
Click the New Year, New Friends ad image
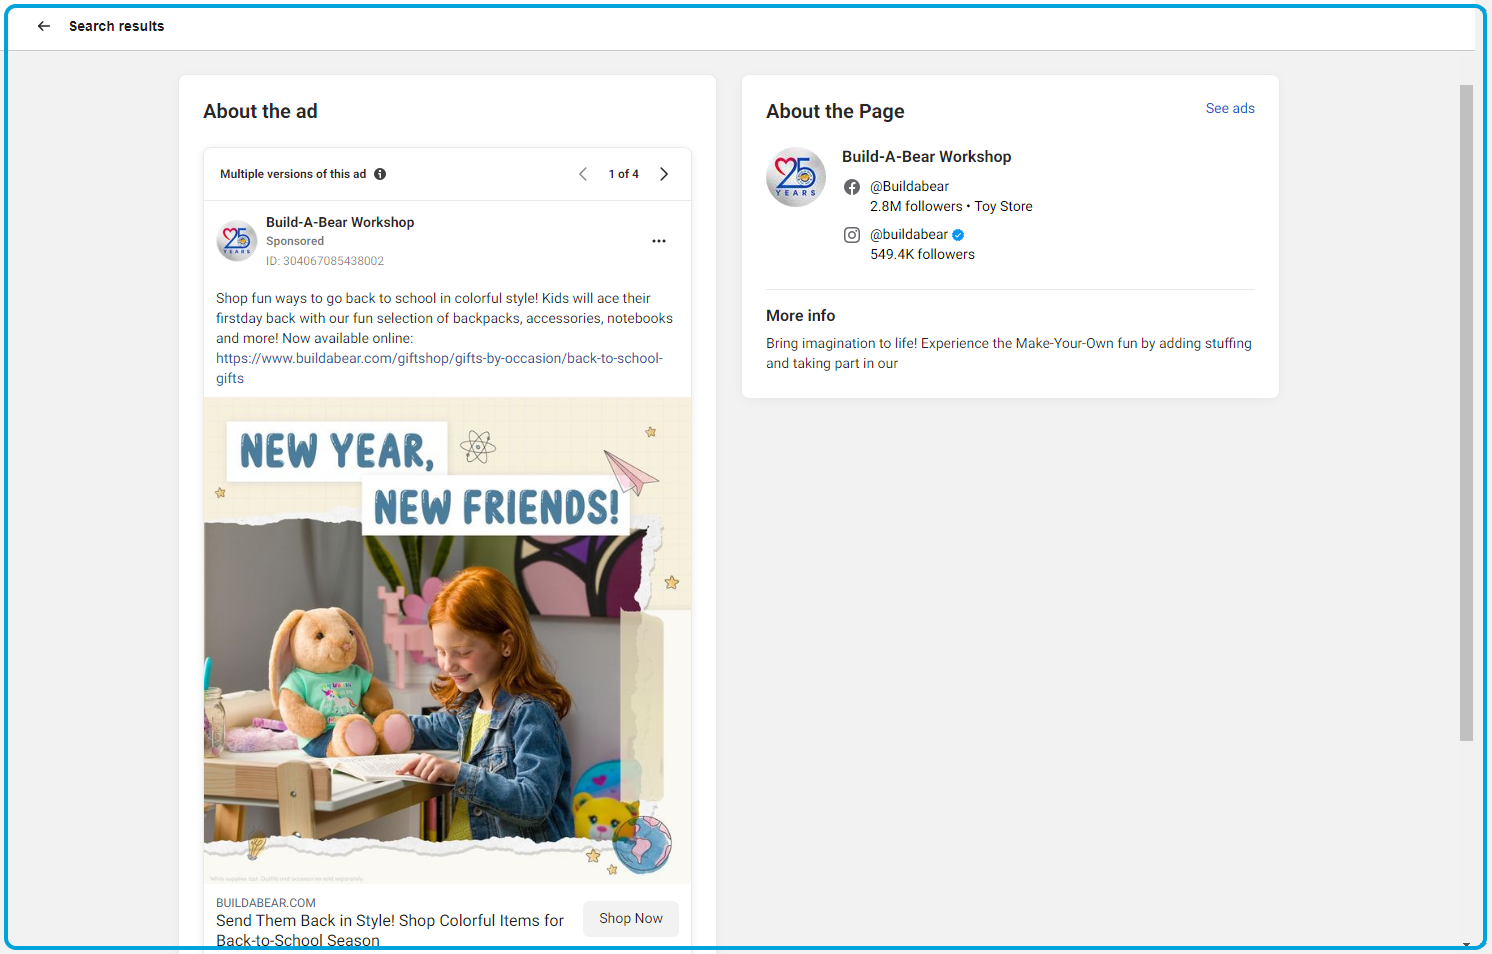[x=448, y=640]
